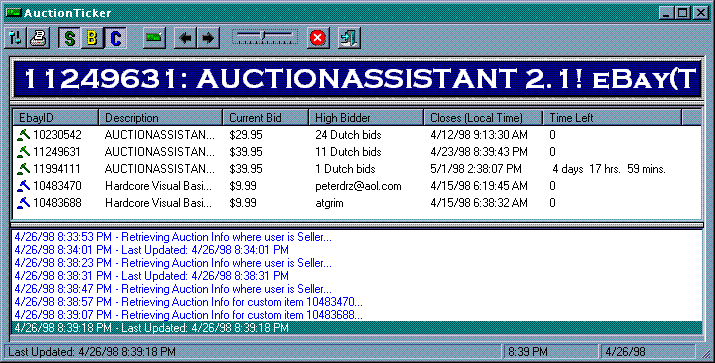Select log entry Last Updated 8:34:01 PM
The width and height of the screenshot is (715, 363).
tap(151, 250)
